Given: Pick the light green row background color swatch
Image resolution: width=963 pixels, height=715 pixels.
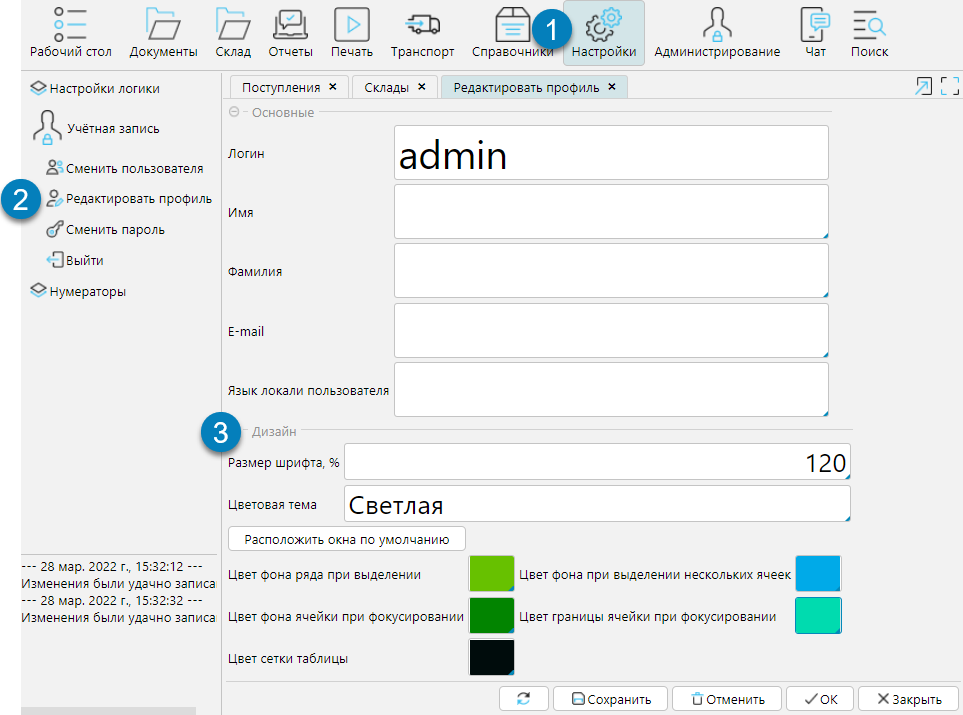Looking at the screenshot, I should pyautogui.click(x=491, y=574).
